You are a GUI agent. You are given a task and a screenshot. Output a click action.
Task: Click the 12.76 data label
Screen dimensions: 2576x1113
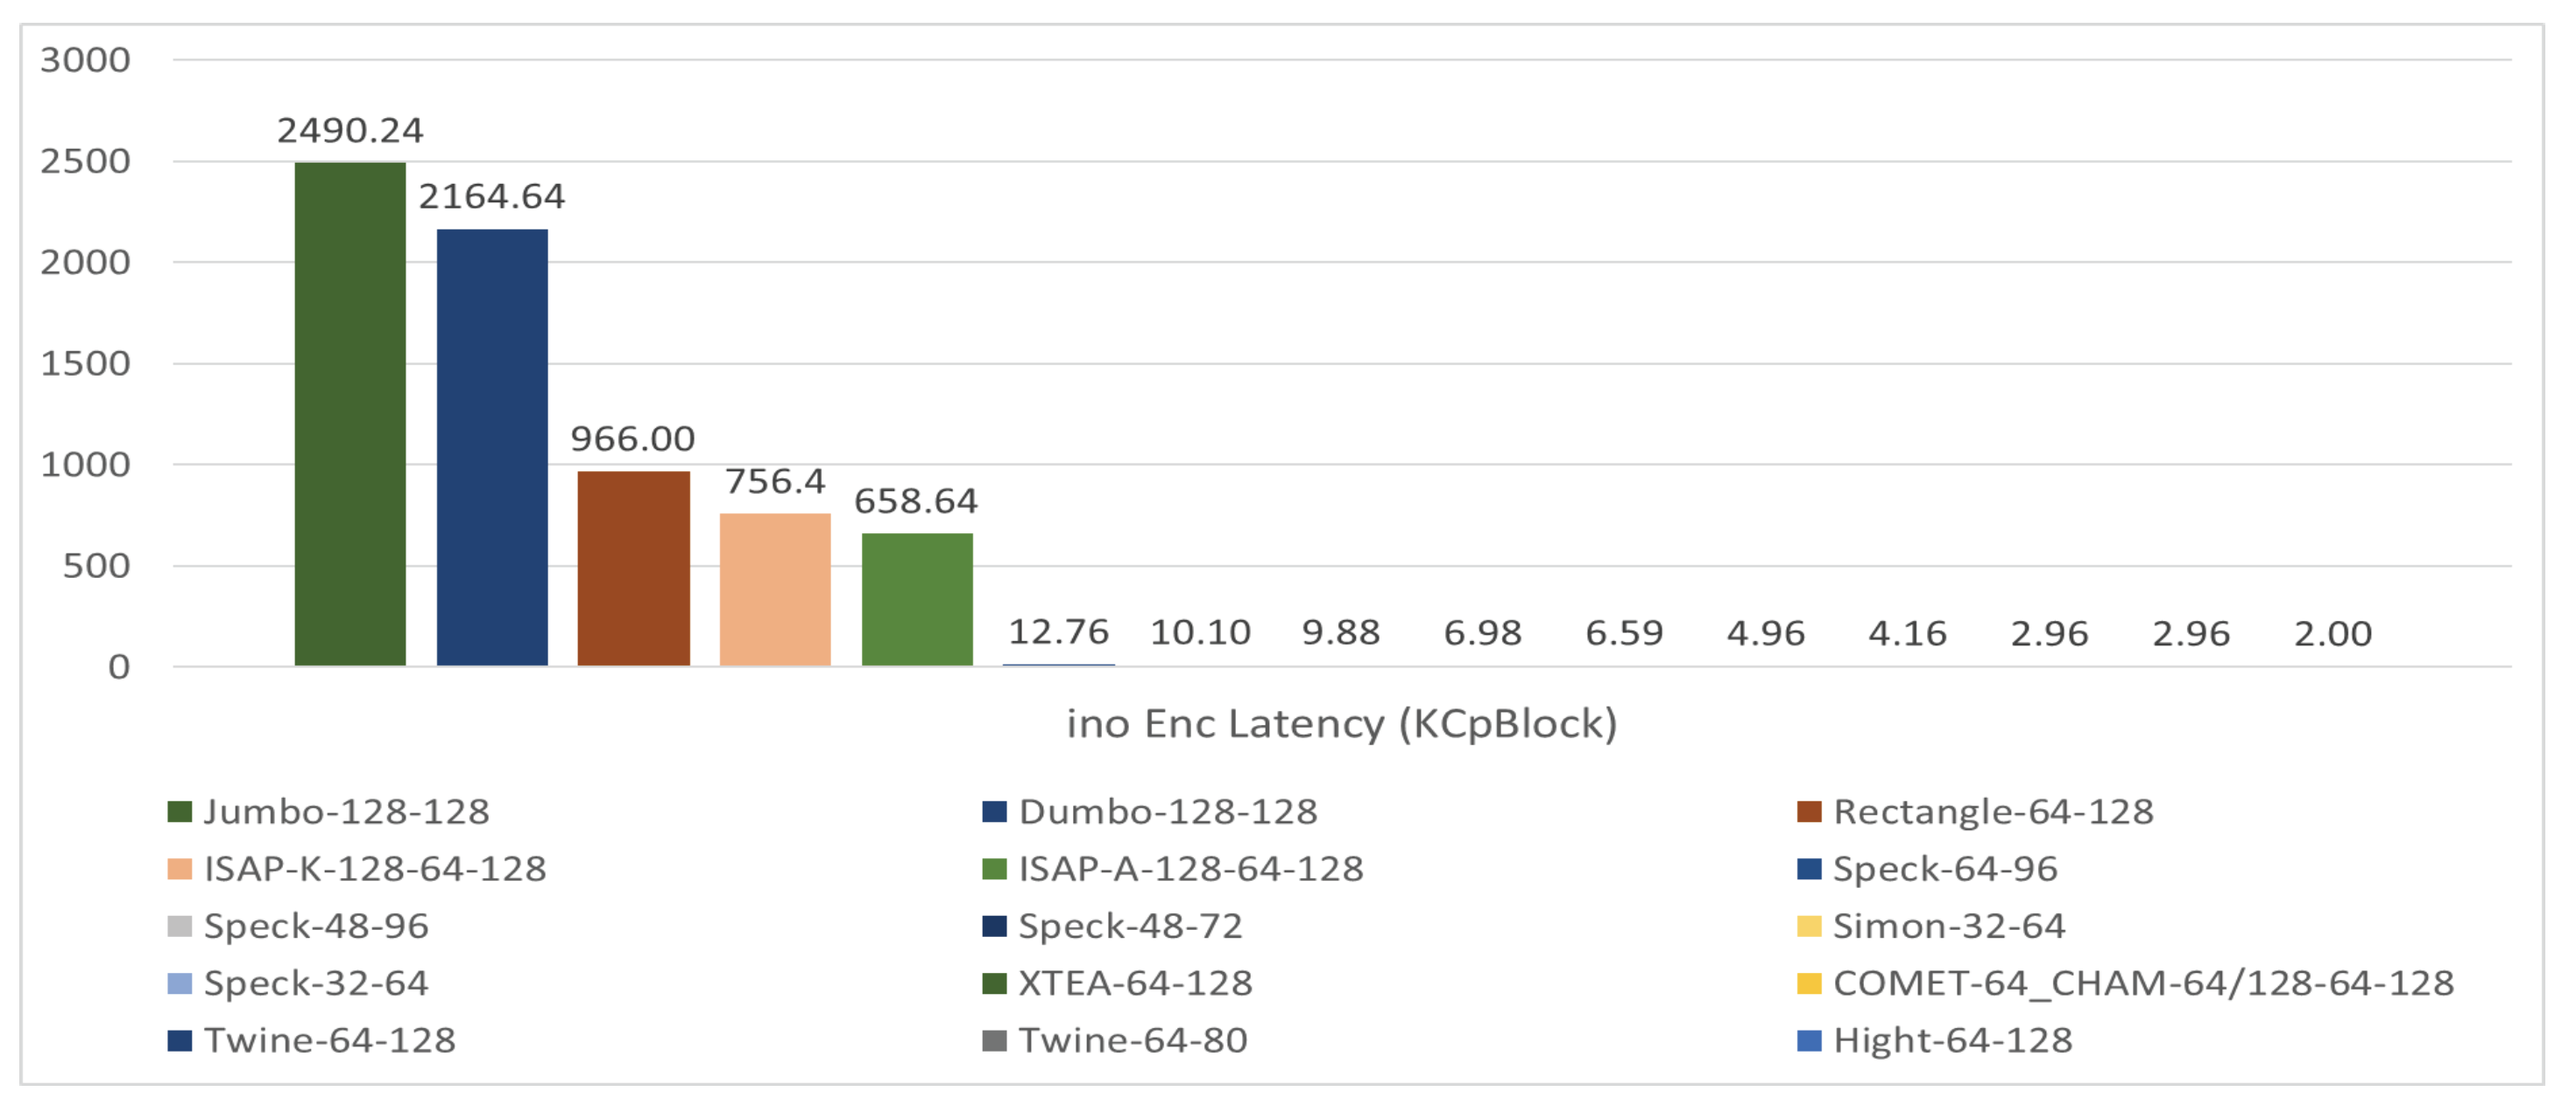tap(1058, 632)
